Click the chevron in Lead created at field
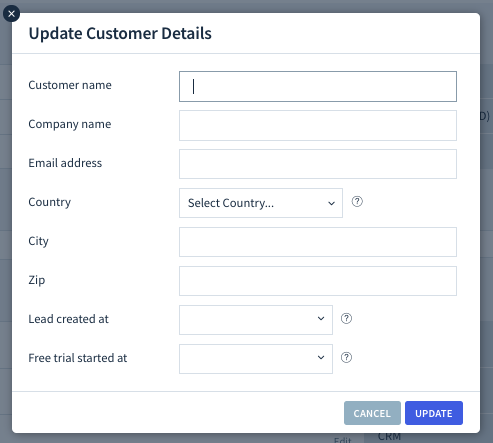 click(321, 319)
